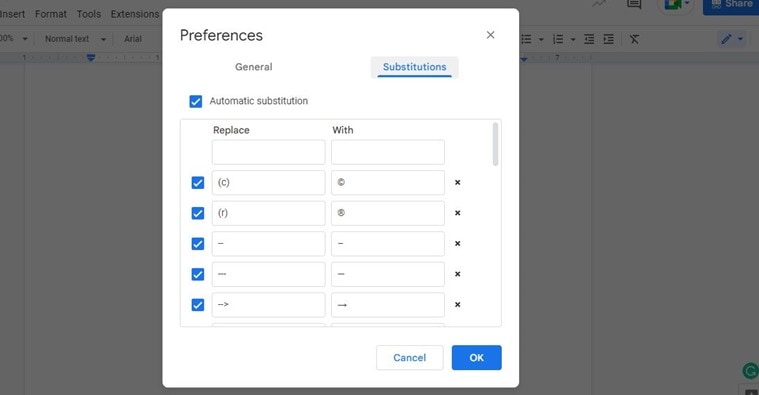Click the Cancel button
The height and width of the screenshot is (395, 759).
(410, 358)
